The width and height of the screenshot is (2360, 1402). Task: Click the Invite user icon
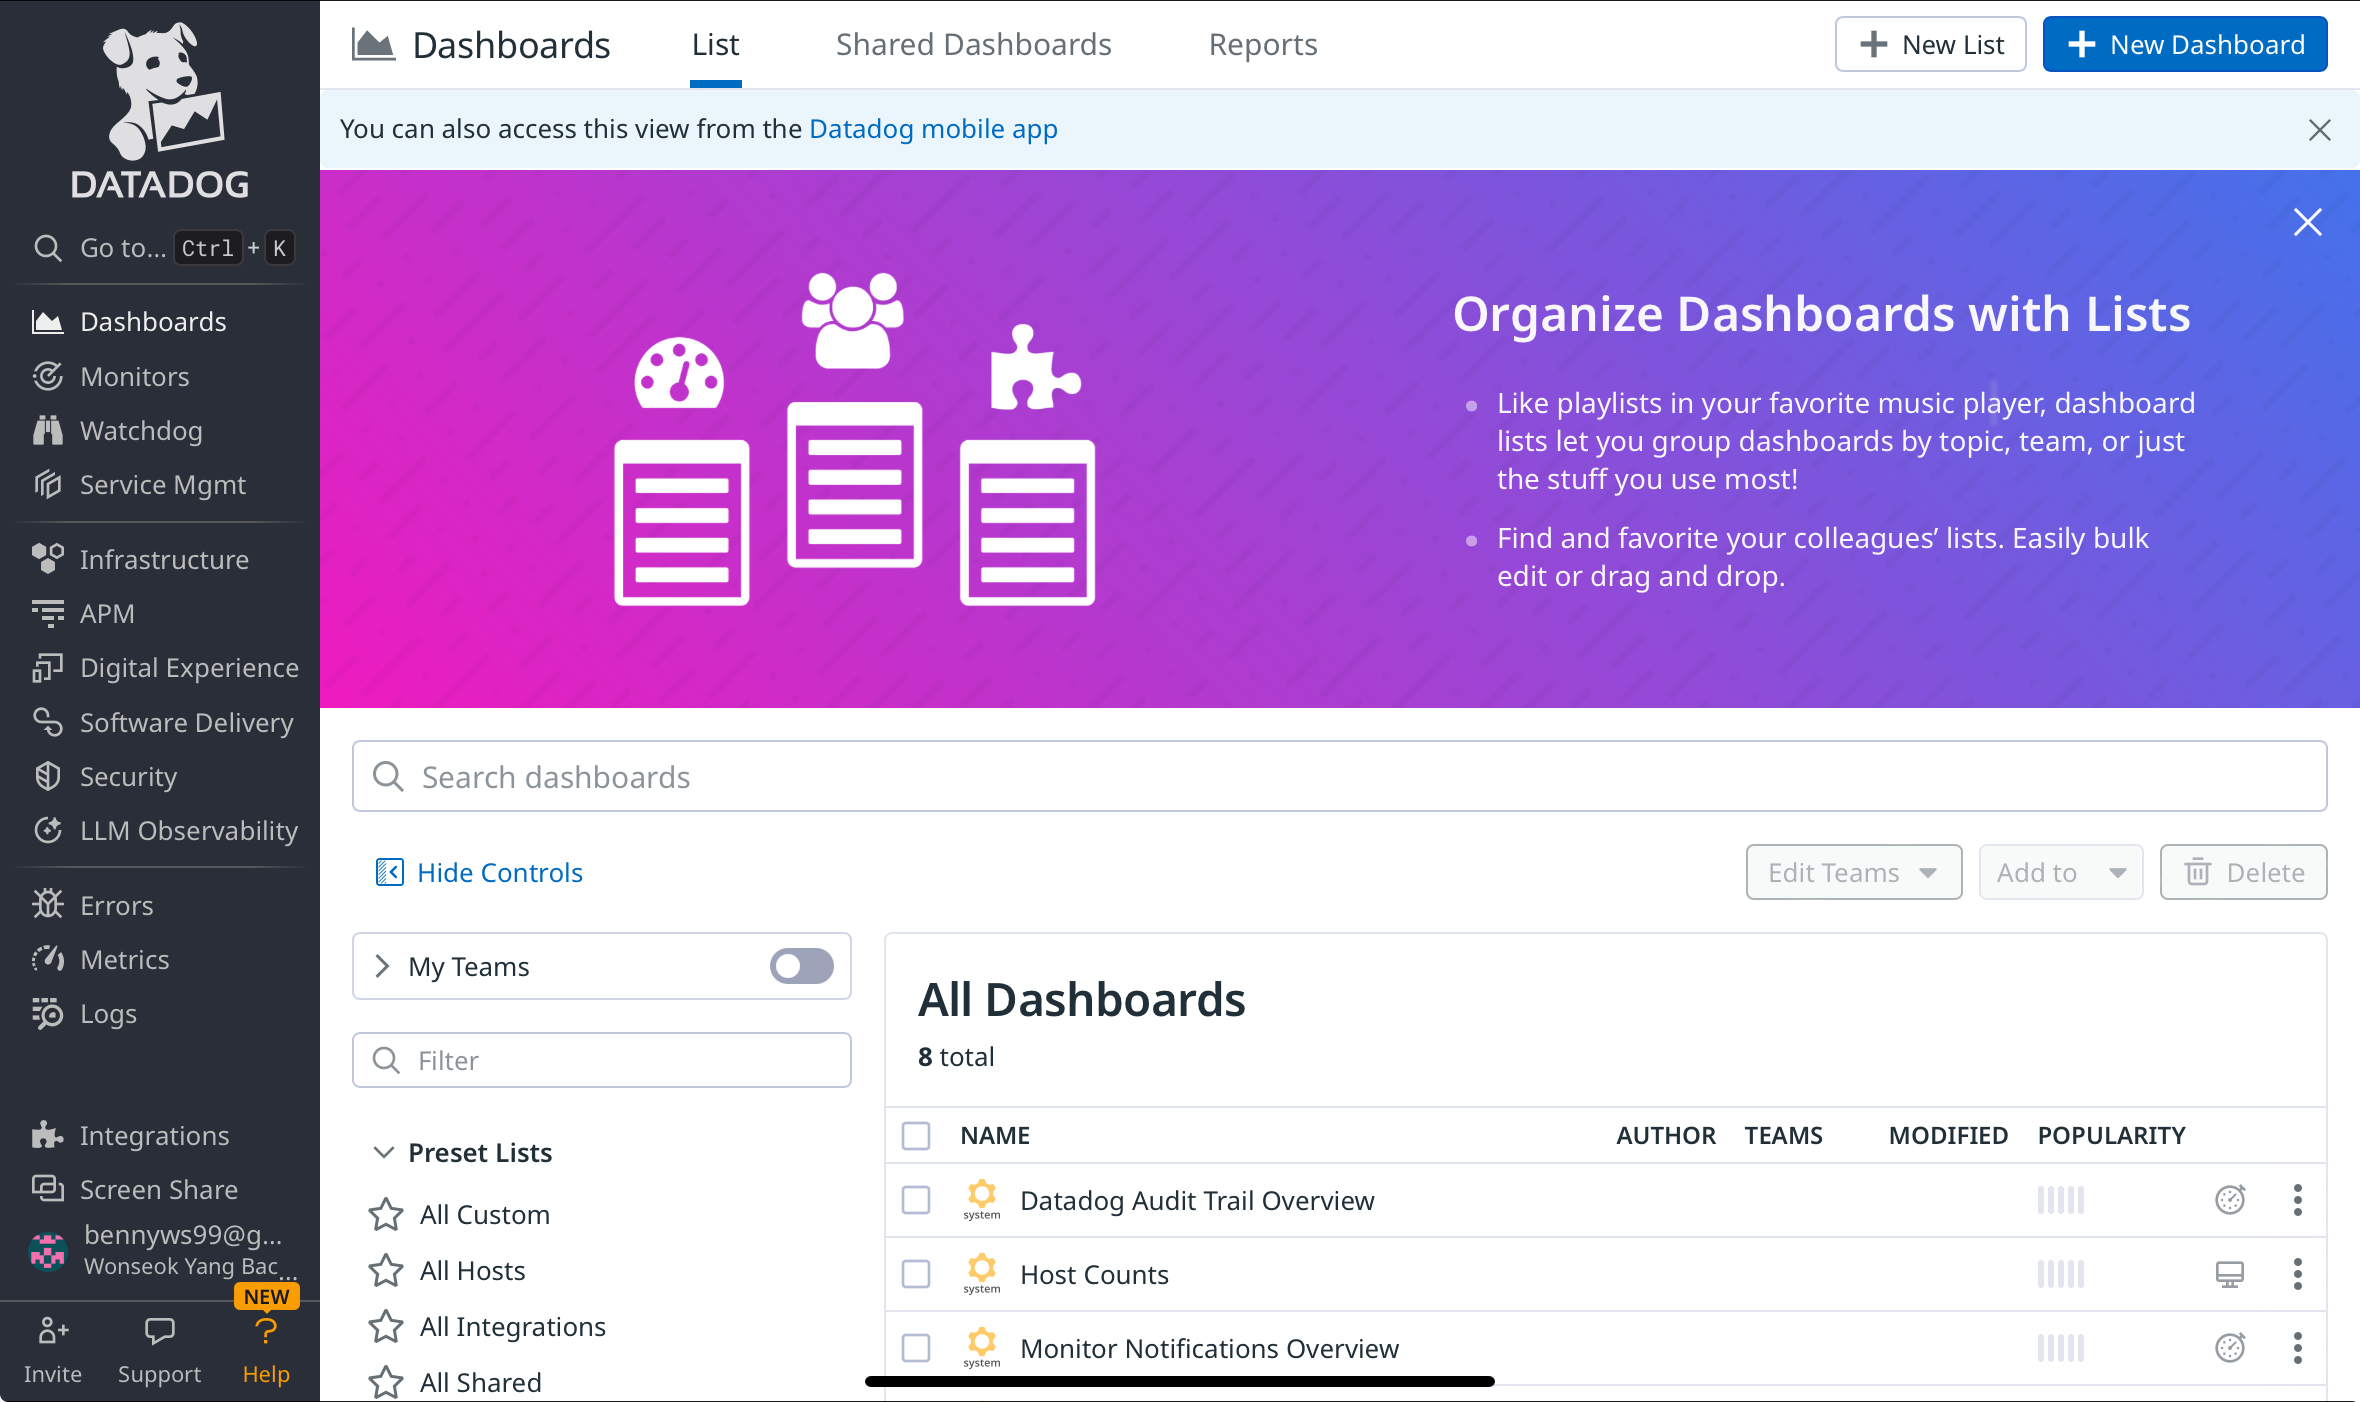pyautogui.click(x=52, y=1331)
